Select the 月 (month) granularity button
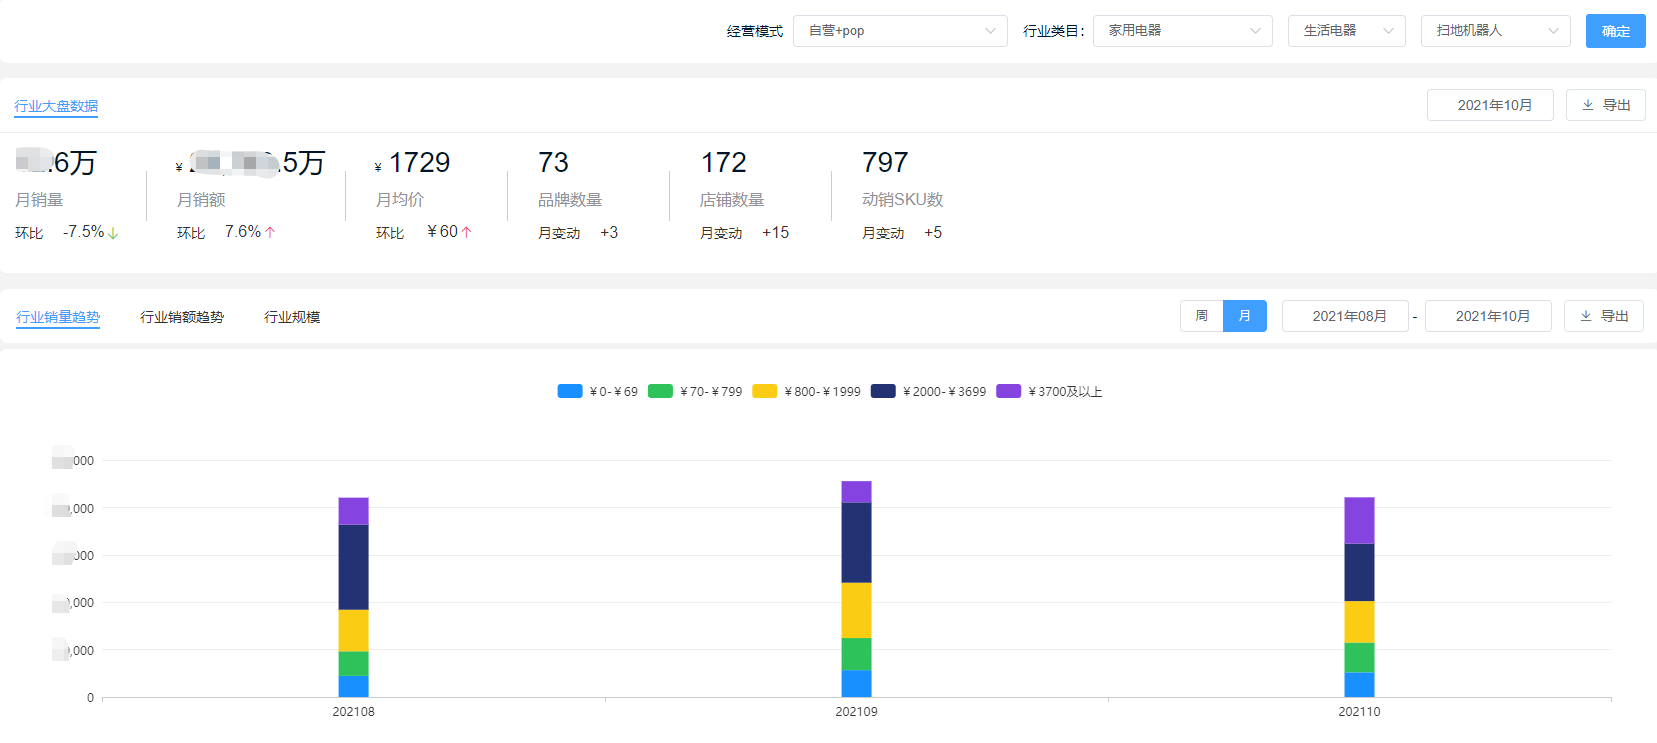The width and height of the screenshot is (1657, 743). click(x=1245, y=316)
